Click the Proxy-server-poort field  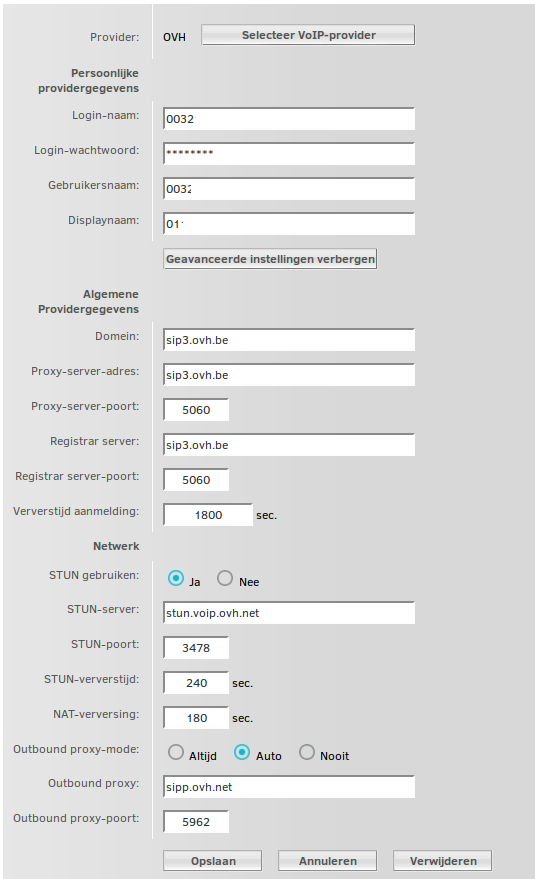196,410
